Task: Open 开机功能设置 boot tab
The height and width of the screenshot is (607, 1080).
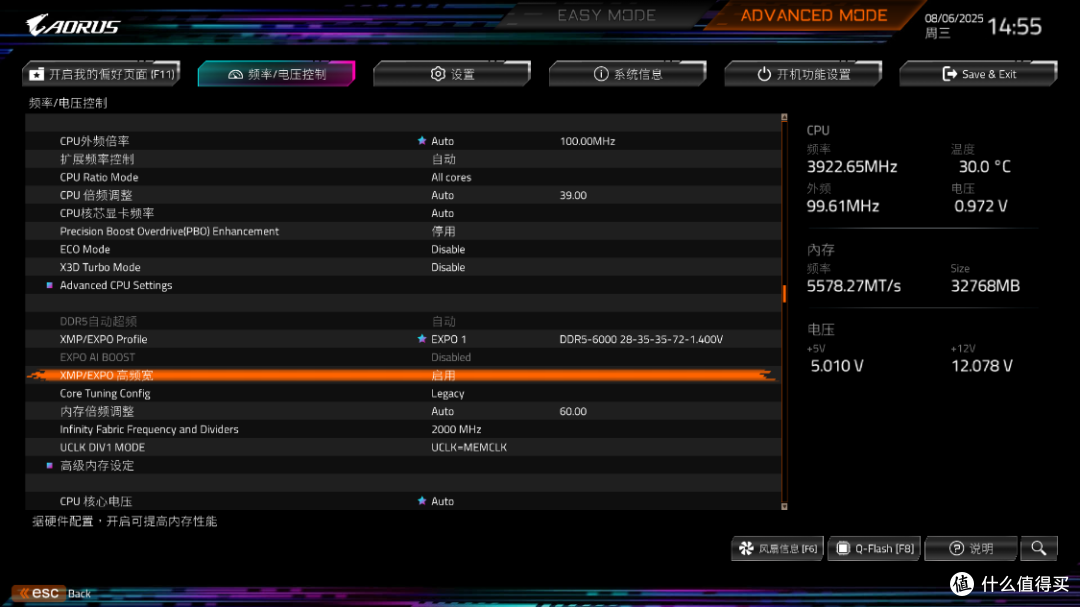Action: [803, 74]
